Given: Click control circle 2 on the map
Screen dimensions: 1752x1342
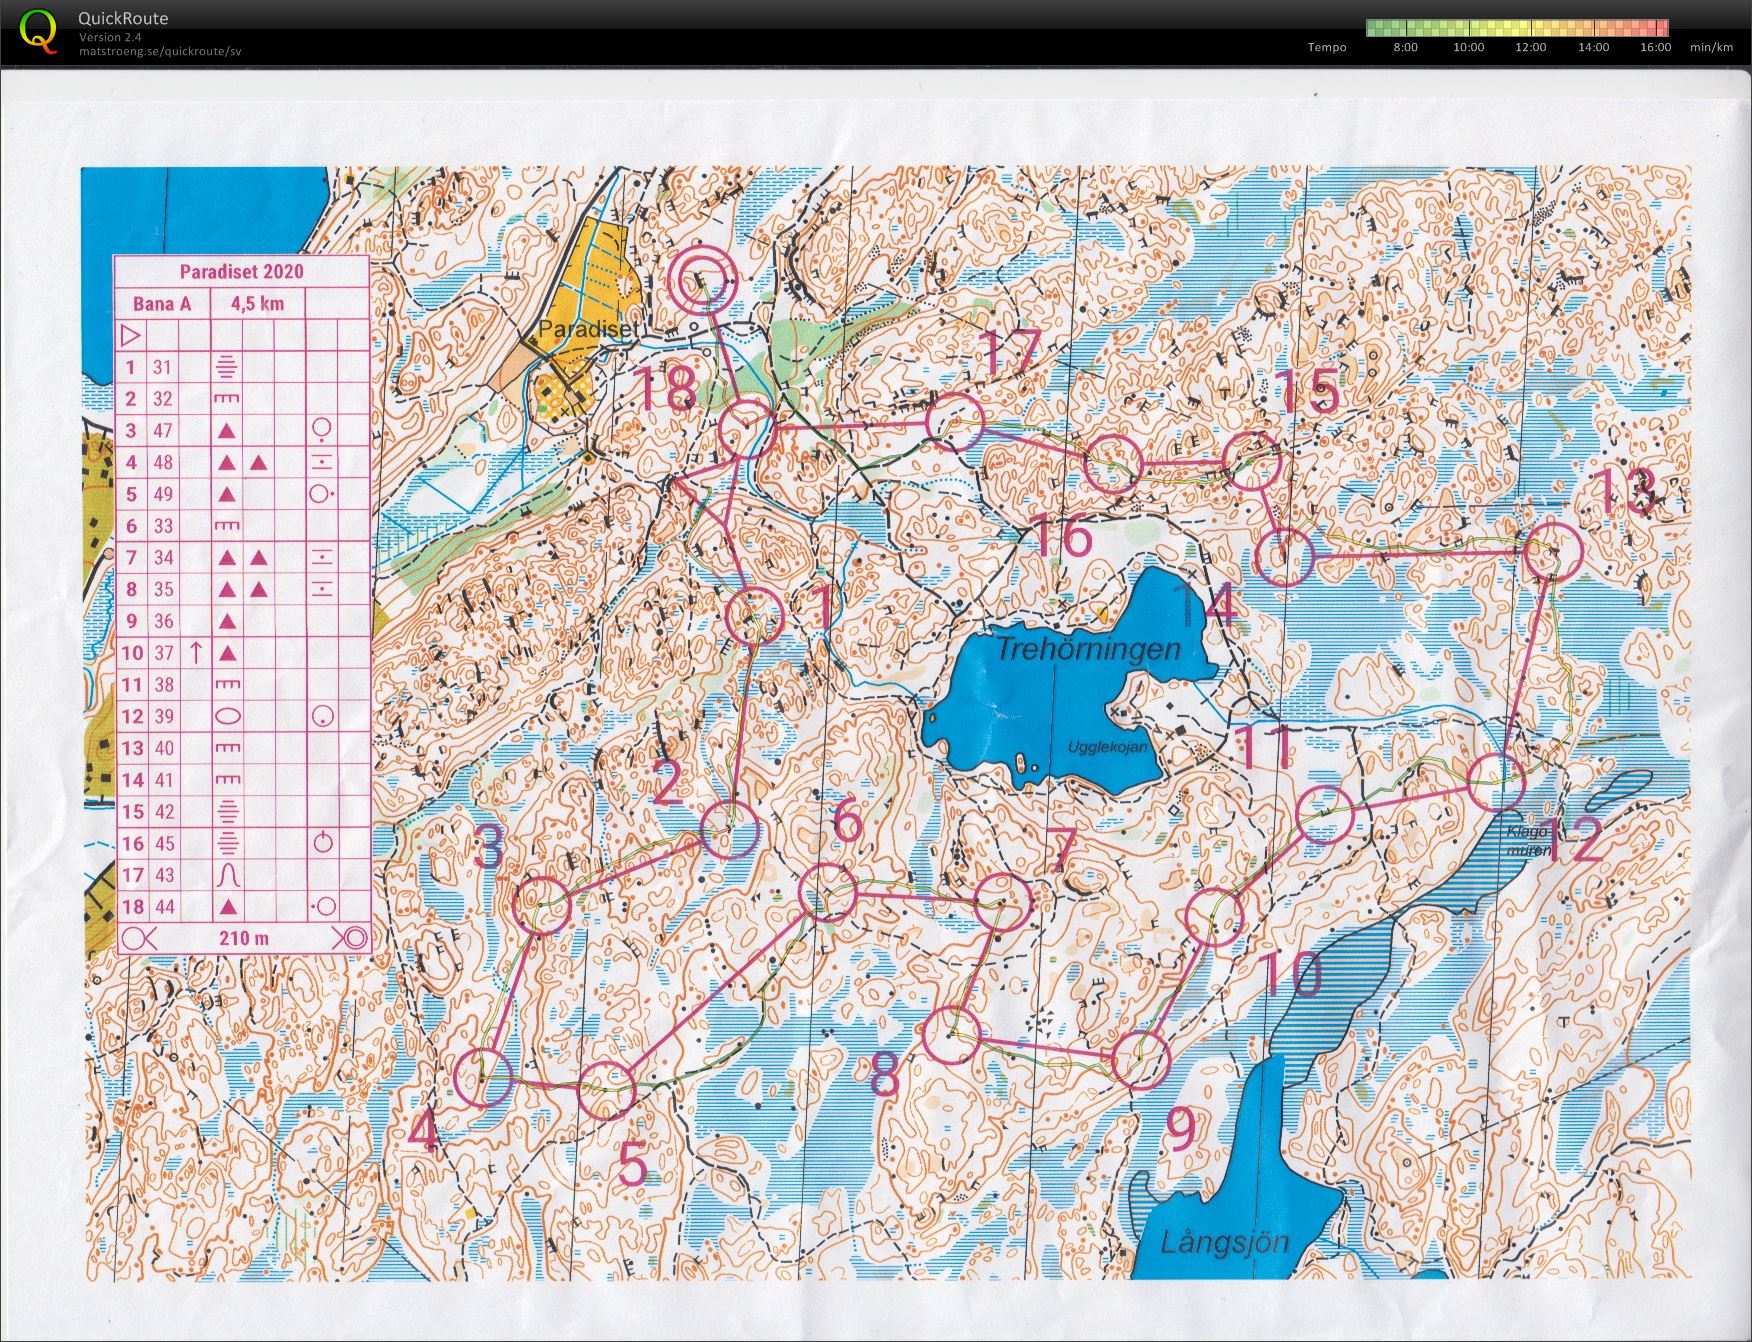Looking at the screenshot, I should [x=731, y=830].
